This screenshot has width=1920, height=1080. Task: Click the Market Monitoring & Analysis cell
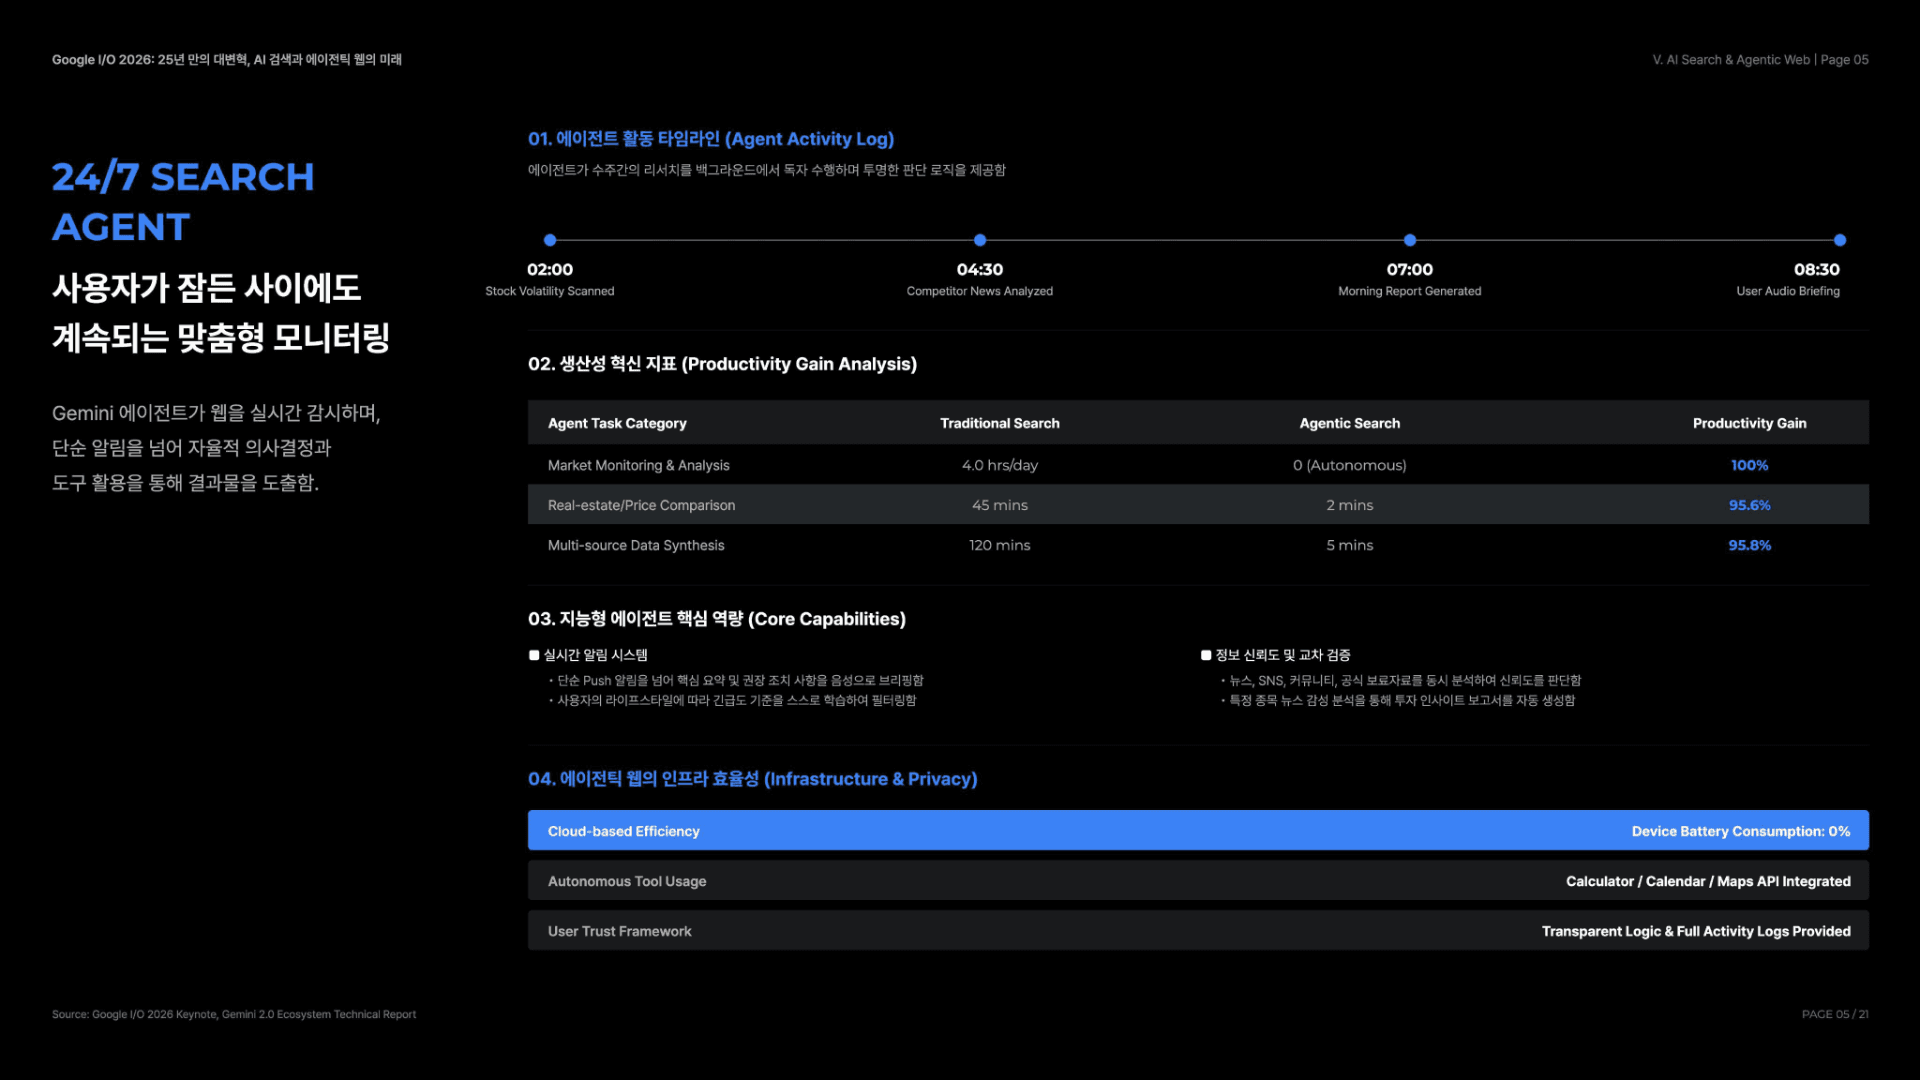click(x=639, y=465)
